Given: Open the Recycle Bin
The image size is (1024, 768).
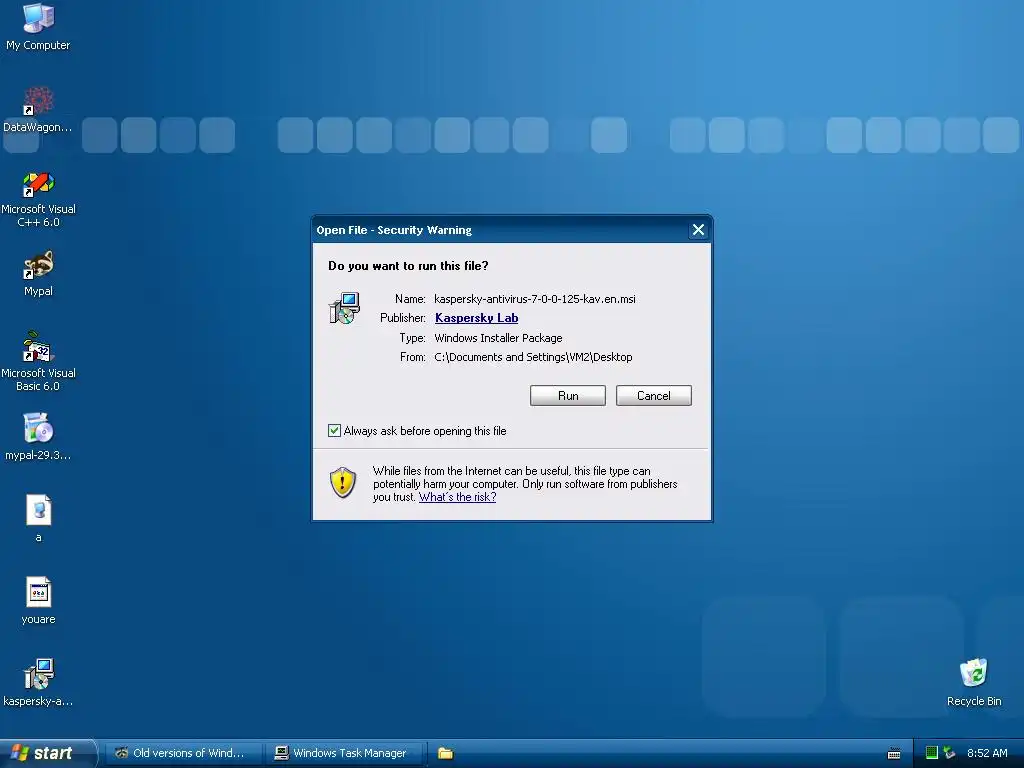Looking at the screenshot, I should [974, 682].
